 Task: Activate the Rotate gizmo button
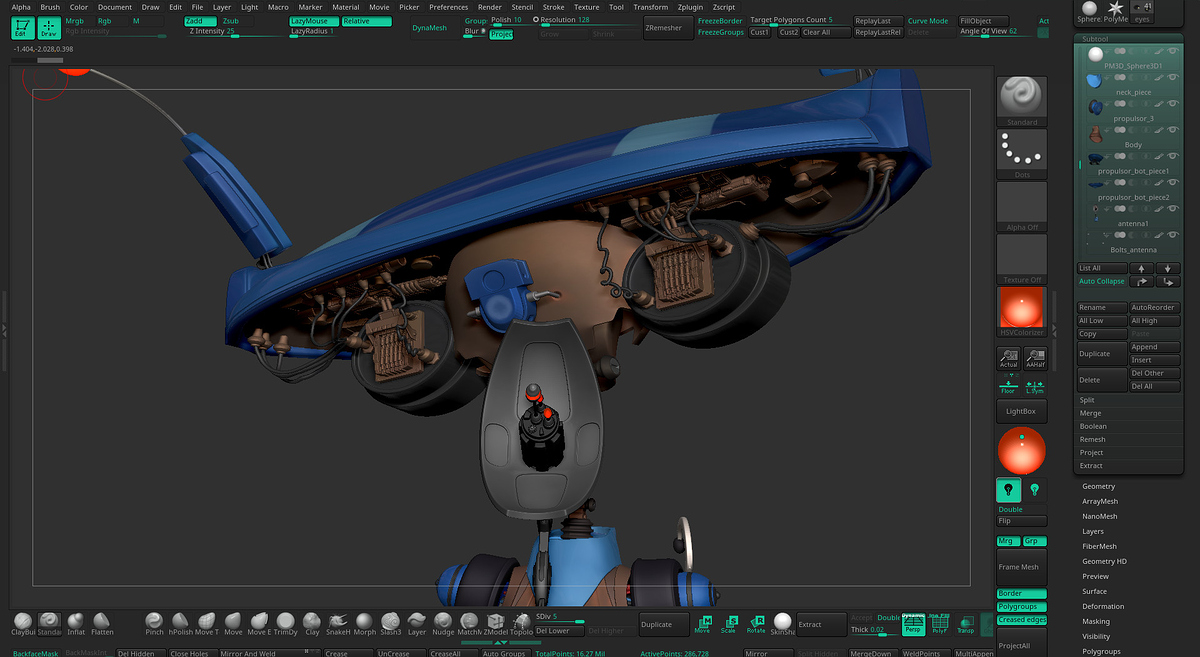click(x=756, y=624)
